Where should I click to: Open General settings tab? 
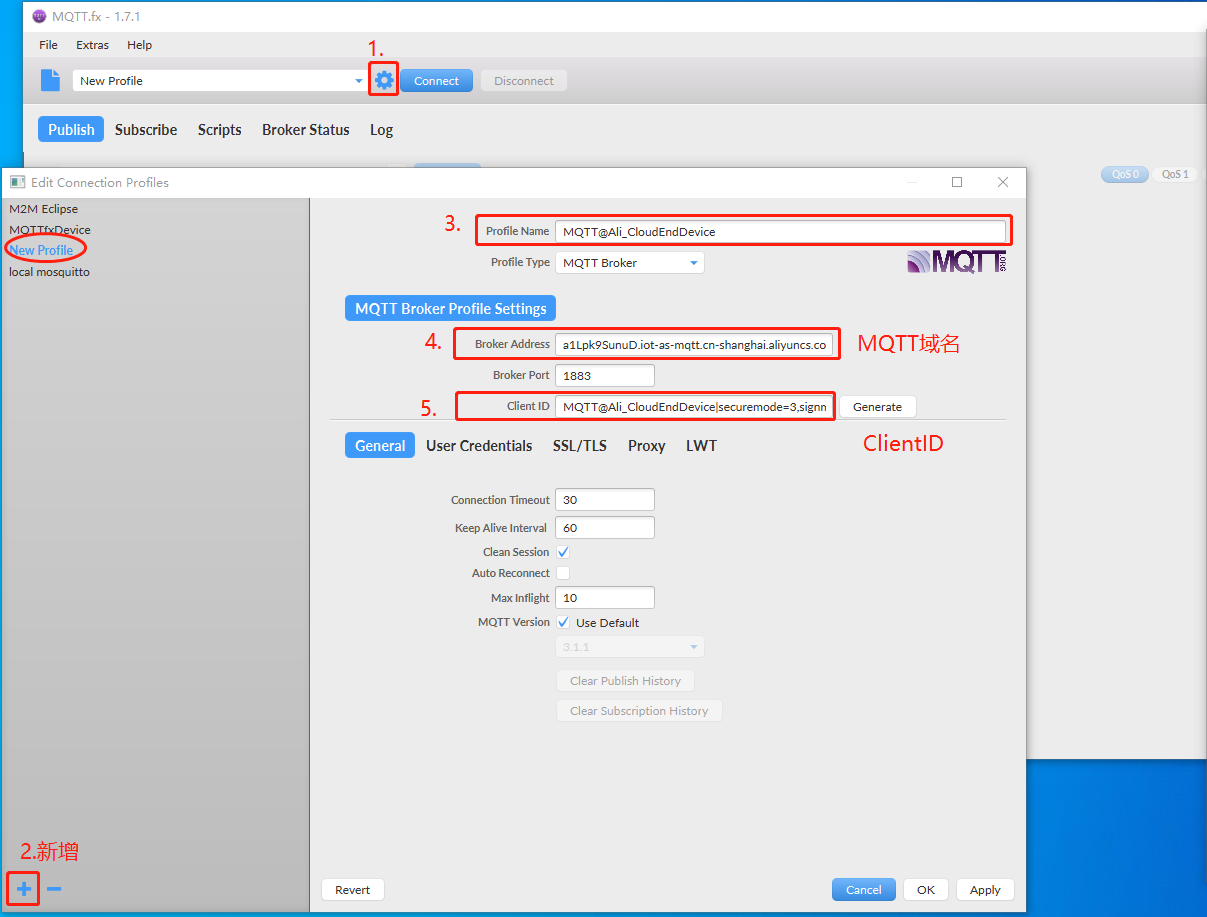pos(380,446)
